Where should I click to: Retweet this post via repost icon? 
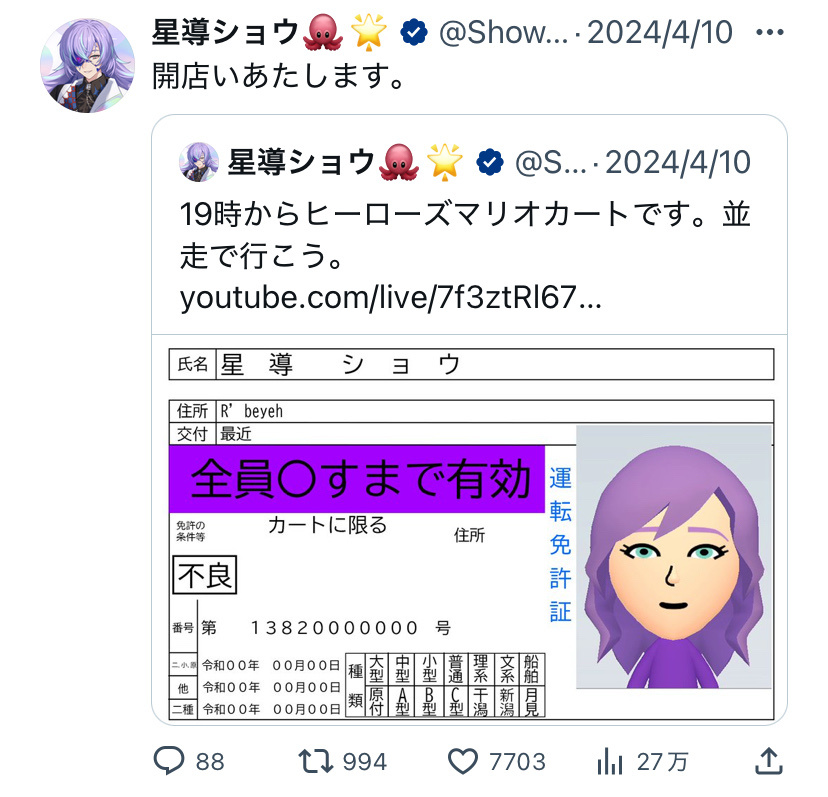point(315,761)
